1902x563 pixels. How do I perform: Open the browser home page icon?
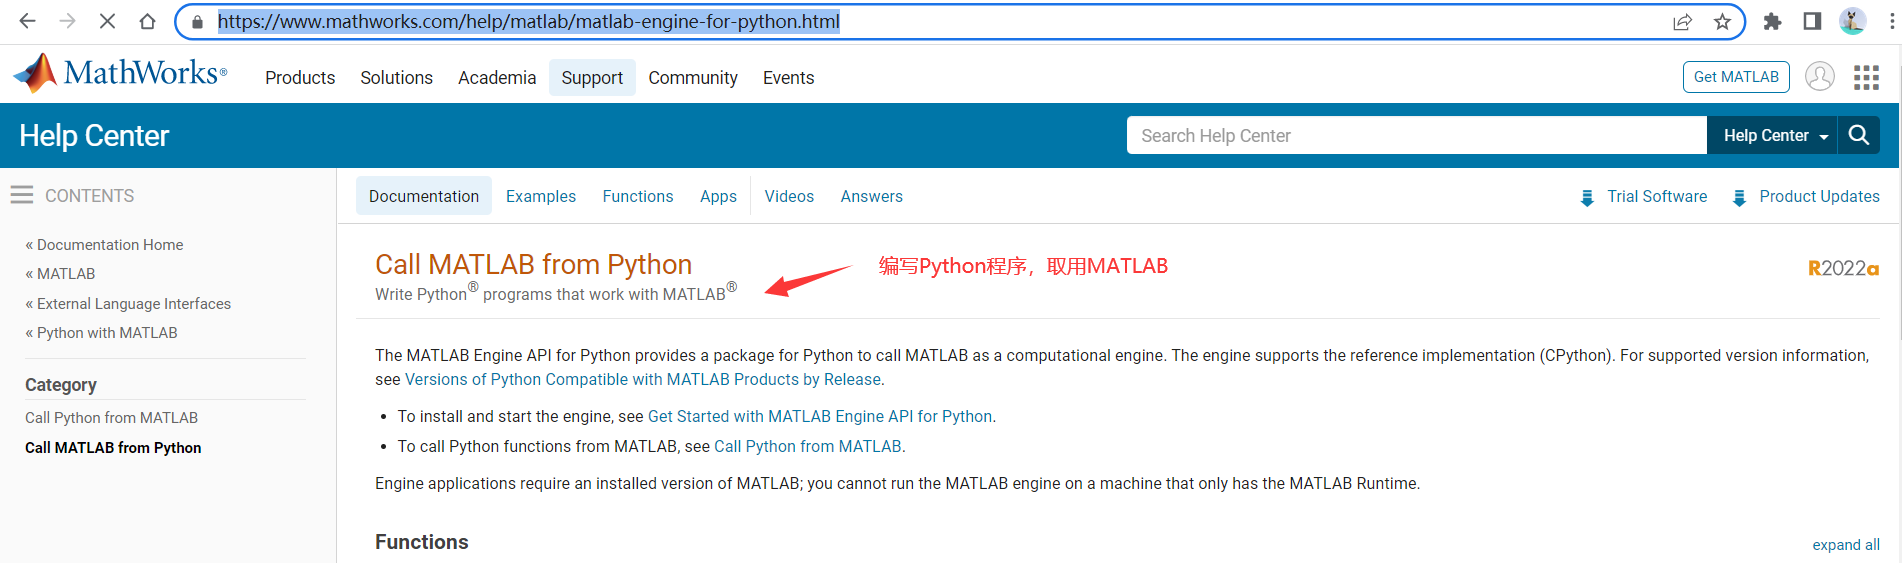coord(147,21)
